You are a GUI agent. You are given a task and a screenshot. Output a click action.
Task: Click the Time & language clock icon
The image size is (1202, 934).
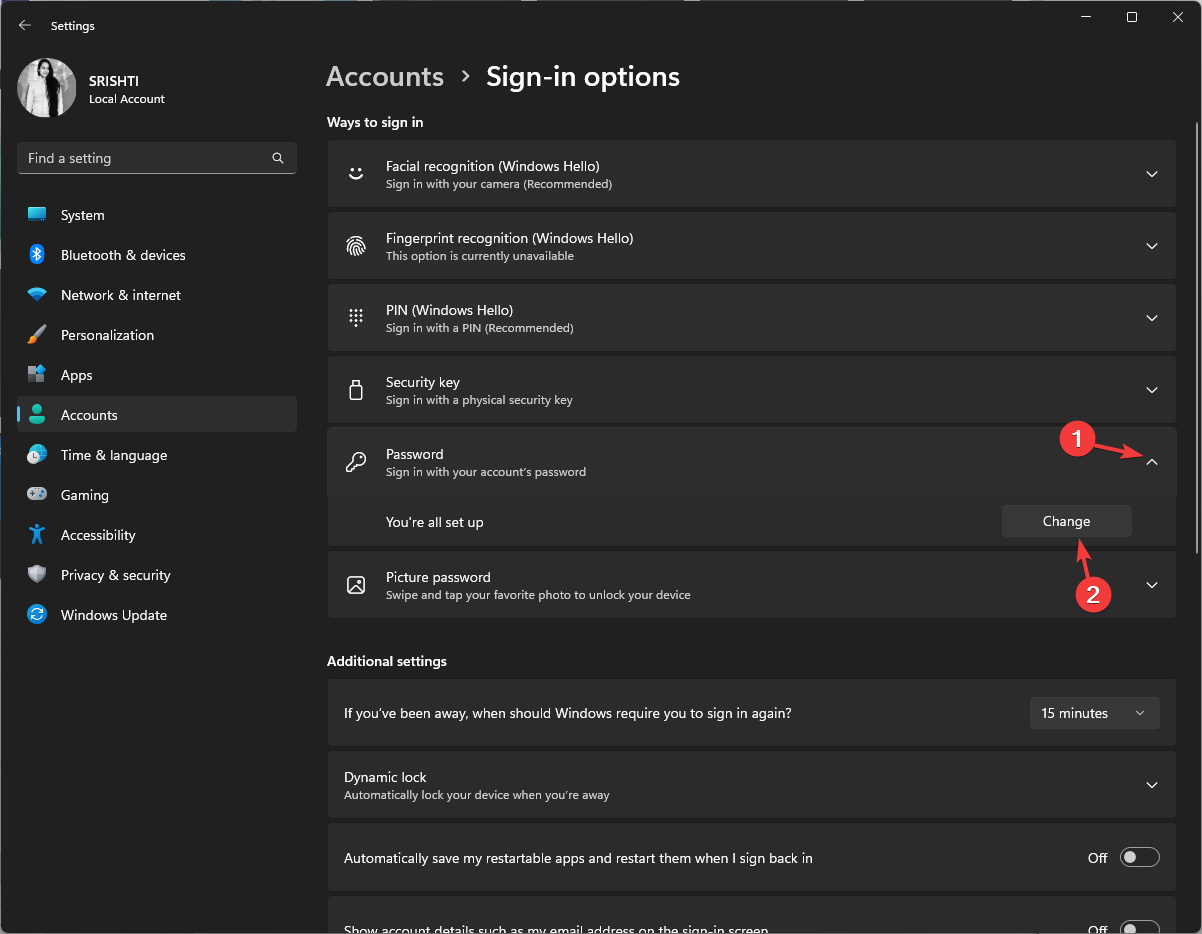[x=37, y=455]
